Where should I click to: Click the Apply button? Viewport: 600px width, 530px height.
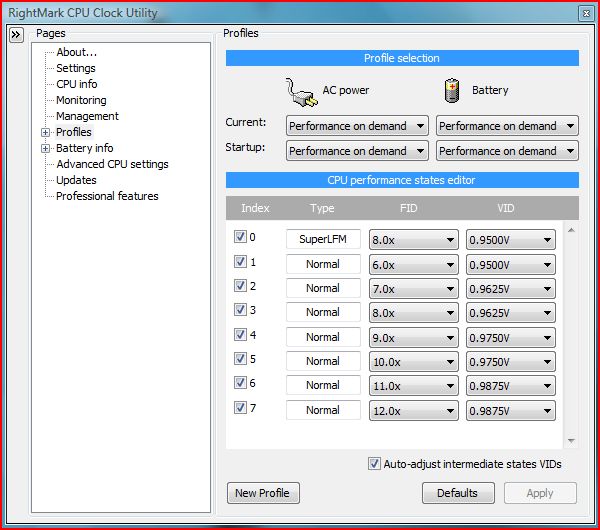click(540, 493)
